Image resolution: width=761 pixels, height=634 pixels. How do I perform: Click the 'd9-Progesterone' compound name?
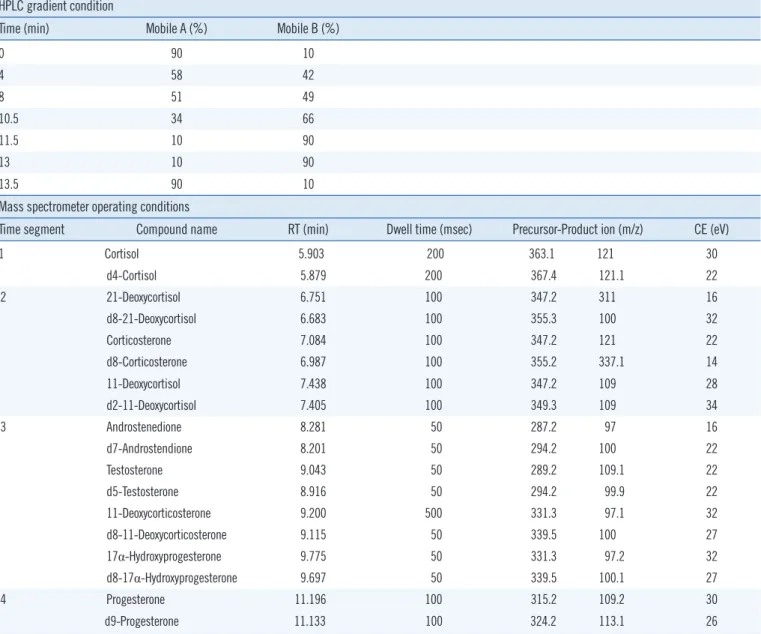tap(142, 621)
